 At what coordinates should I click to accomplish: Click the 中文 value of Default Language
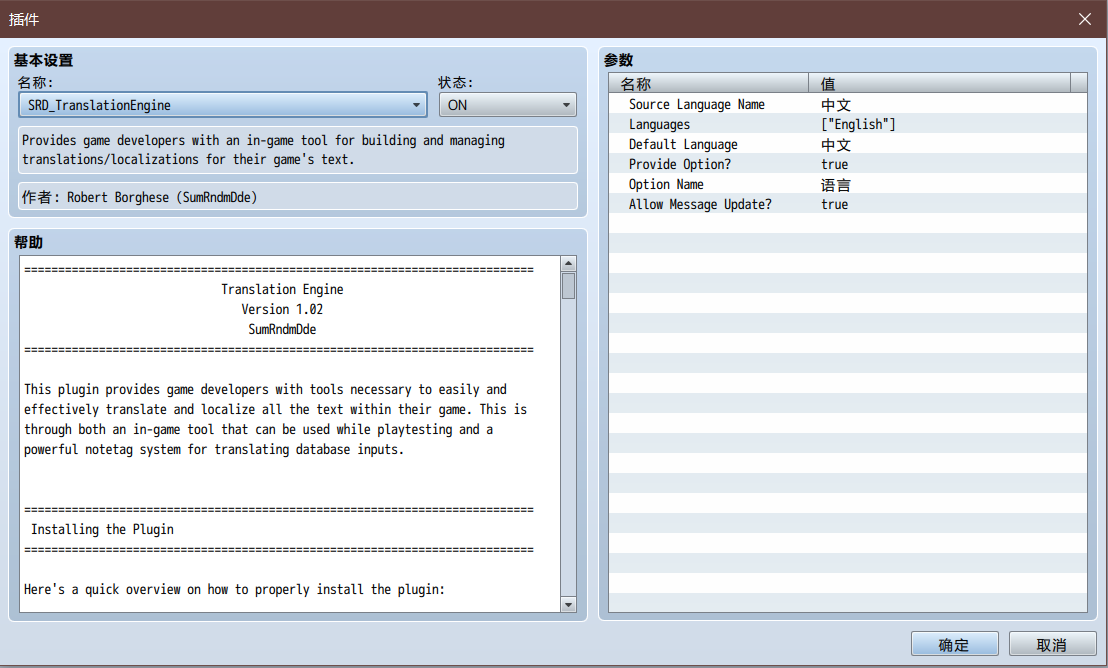tap(835, 144)
